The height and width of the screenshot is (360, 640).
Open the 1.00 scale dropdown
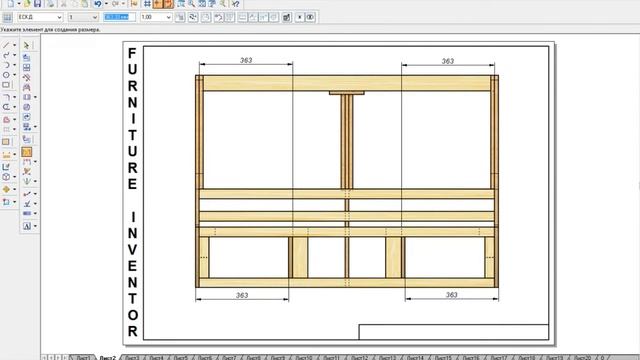[156, 17]
